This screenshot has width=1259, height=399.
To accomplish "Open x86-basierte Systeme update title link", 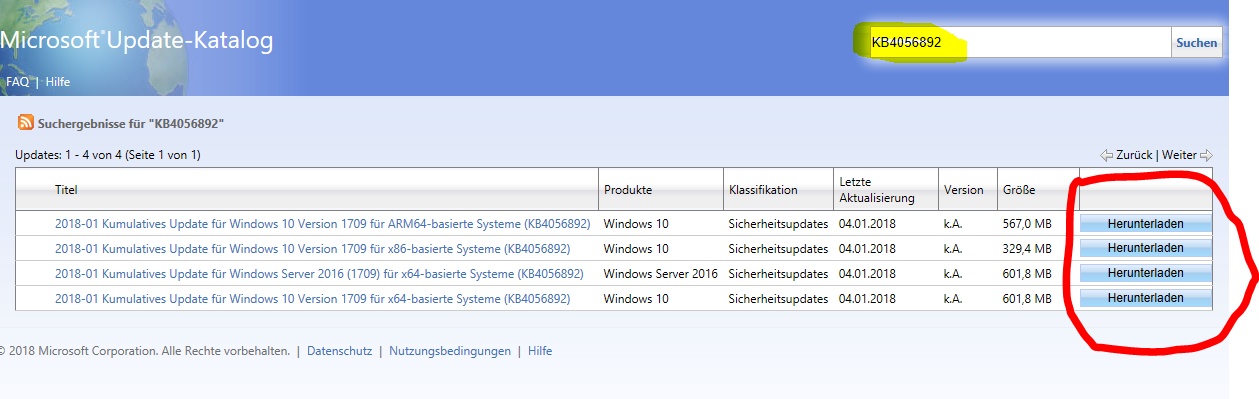I will pos(312,248).
